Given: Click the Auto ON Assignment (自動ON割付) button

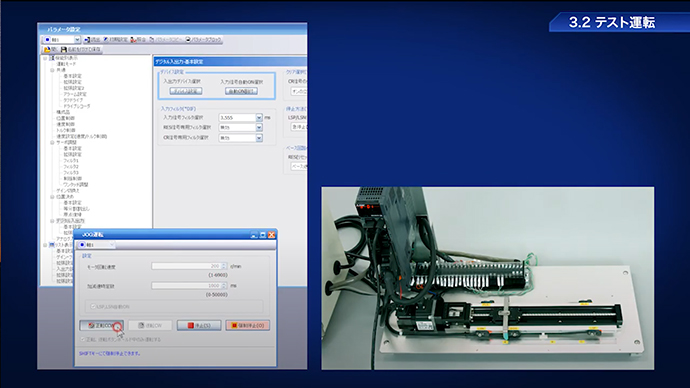Looking at the screenshot, I should point(241,91).
